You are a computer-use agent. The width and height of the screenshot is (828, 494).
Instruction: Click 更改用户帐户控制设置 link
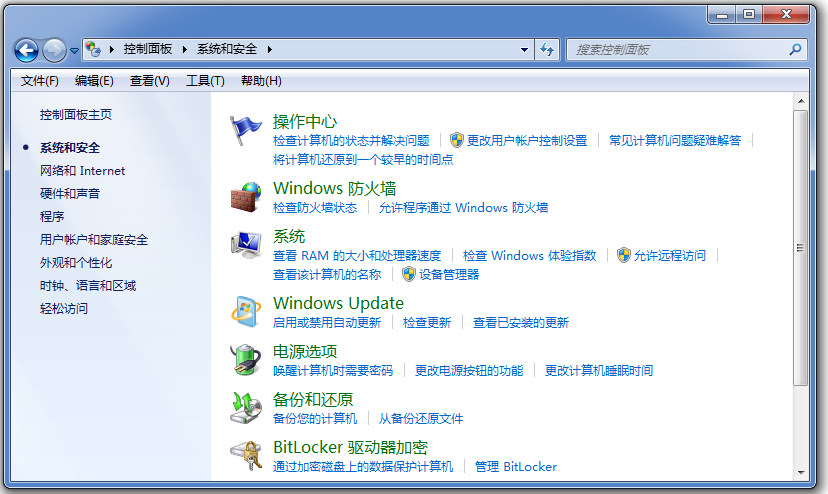(x=527, y=141)
